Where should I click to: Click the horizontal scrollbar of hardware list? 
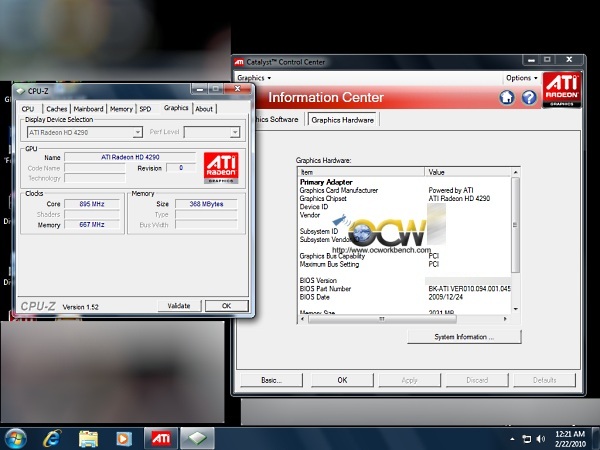tap(406, 319)
